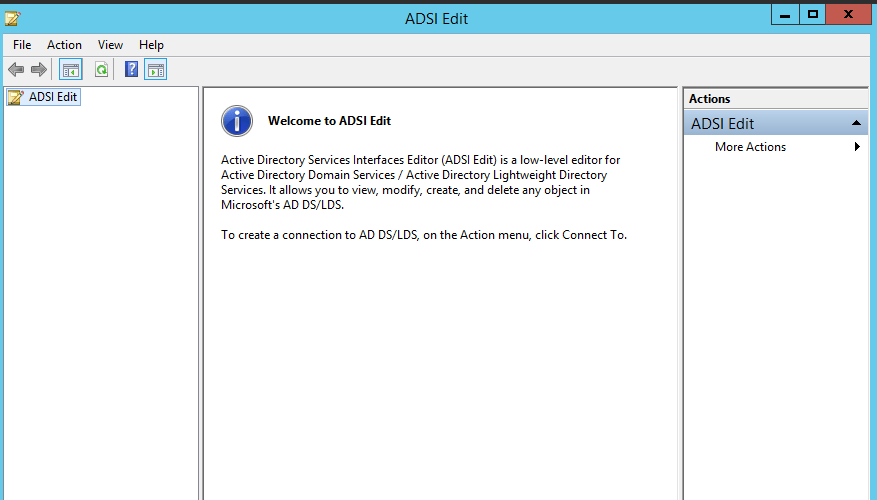Maximize the ADSI Edit window
The width and height of the screenshot is (877, 500).
click(x=813, y=15)
